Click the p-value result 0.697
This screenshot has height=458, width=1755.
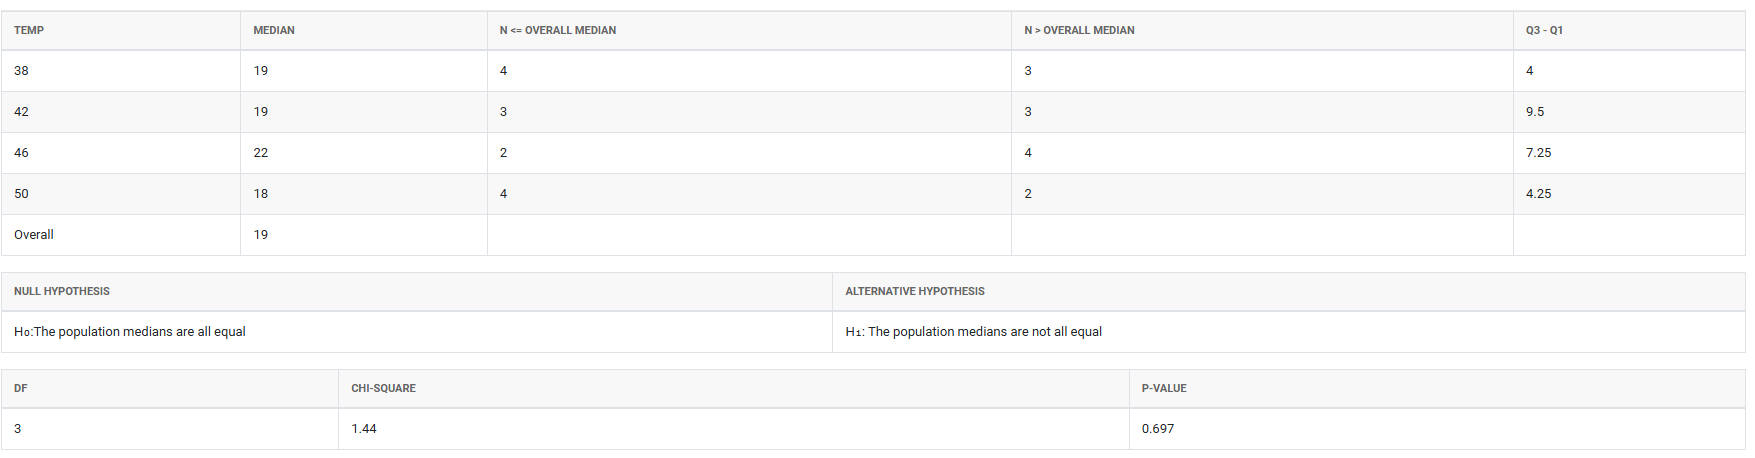click(1158, 429)
